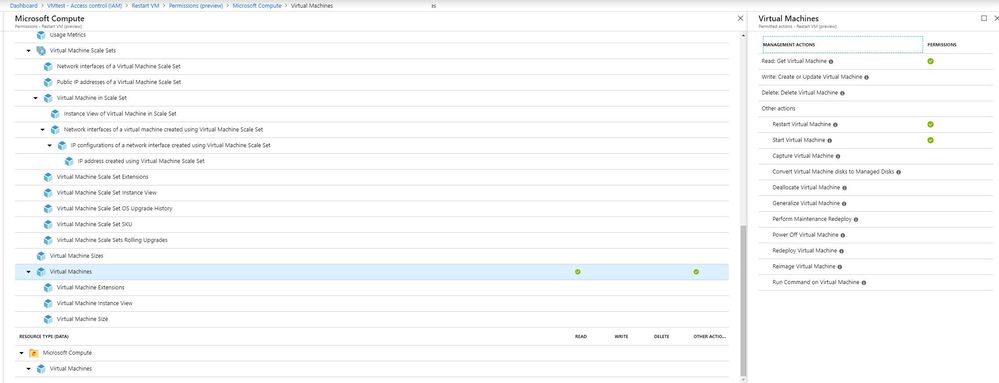The image size is (999, 383).
Task: Click the Other Actions green check in Virtual Machines row
Action: point(696,271)
